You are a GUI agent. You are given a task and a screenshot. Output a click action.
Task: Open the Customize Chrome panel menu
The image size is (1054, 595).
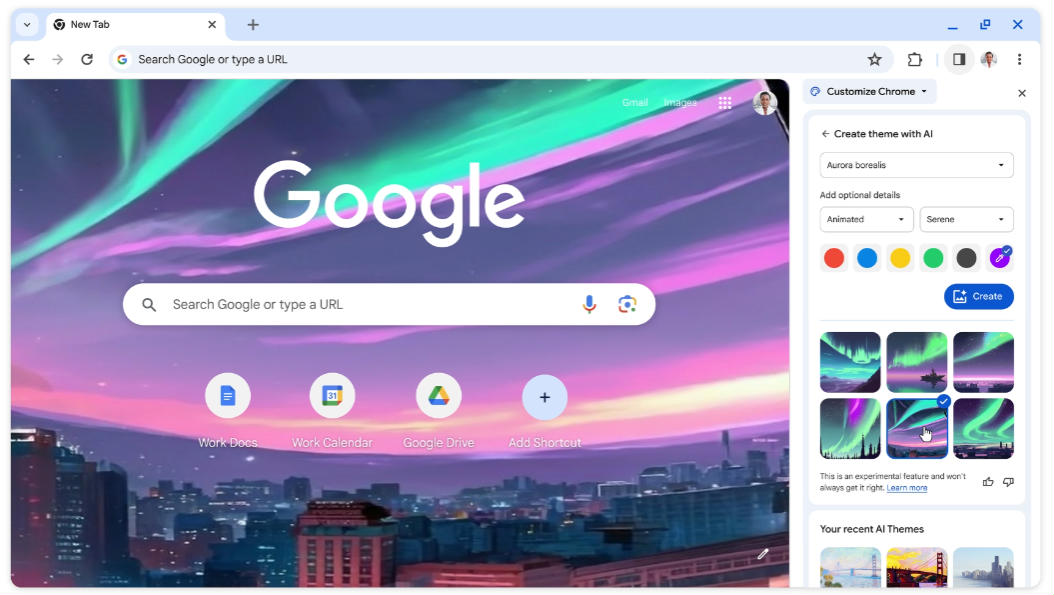tap(869, 91)
